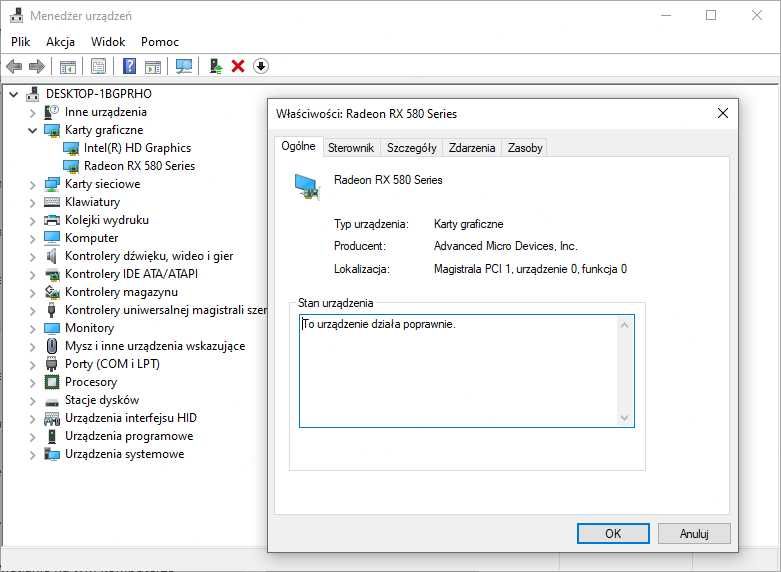Maximize the Menedżer urządzeń window
Screen dimensions: 781x572
tap(711, 15)
